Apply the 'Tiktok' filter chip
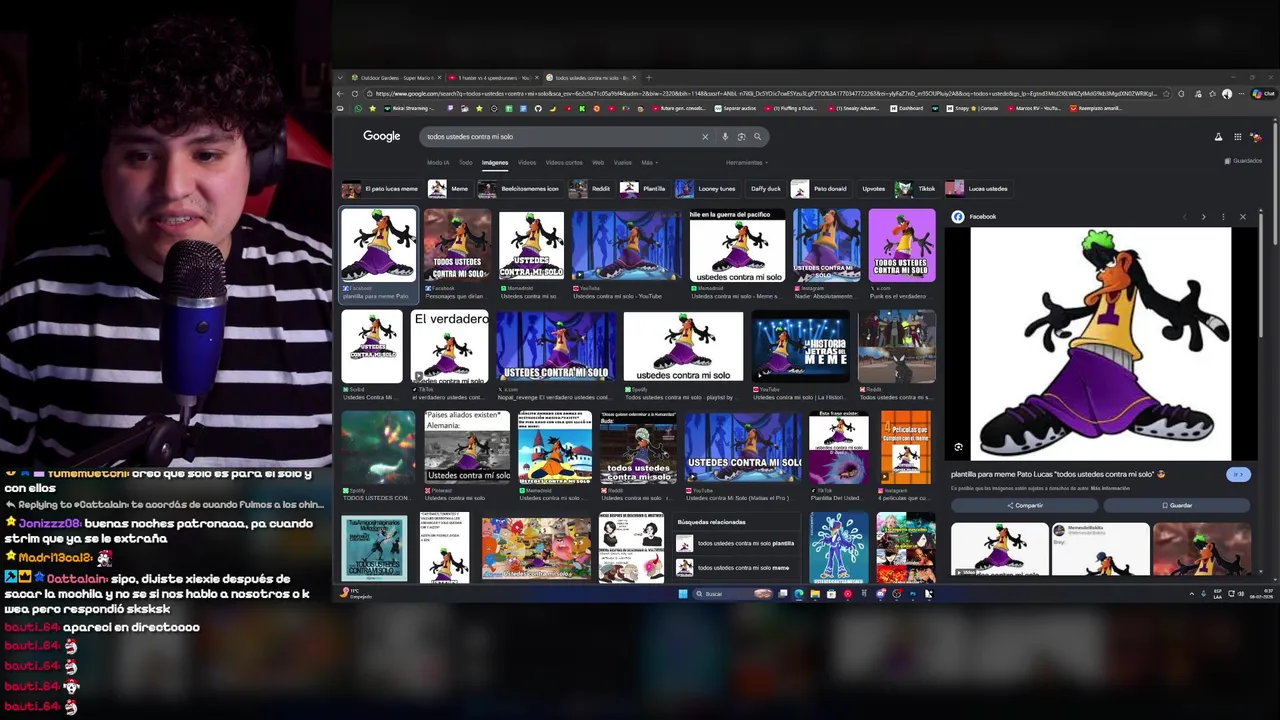The width and height of the screenshot is (1280, 720). 916,189
